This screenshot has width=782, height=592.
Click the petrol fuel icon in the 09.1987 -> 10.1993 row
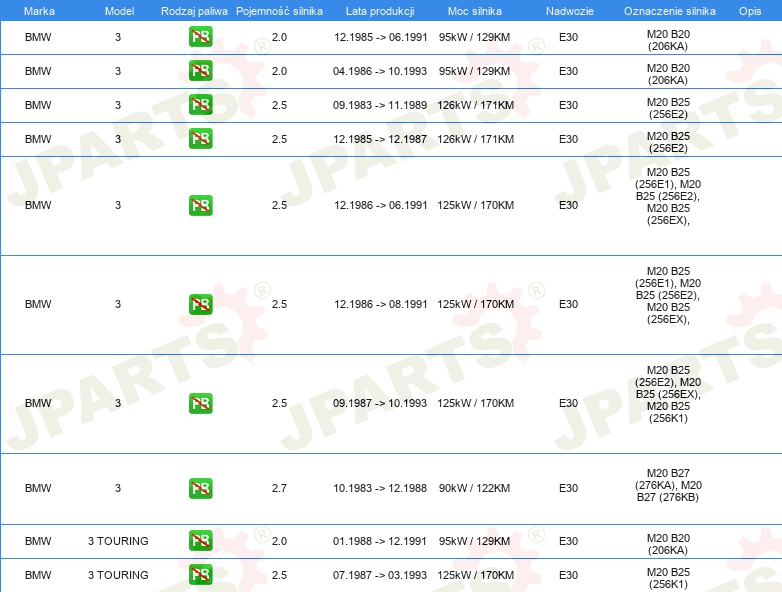click(200, 403)
